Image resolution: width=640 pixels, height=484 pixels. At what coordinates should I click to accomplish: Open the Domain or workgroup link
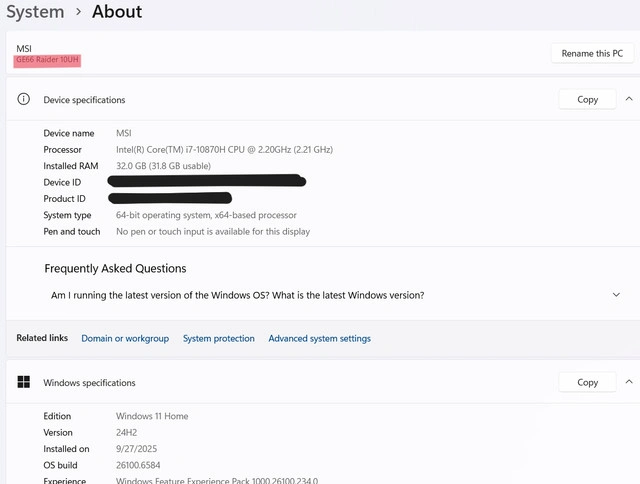(125, 339)
